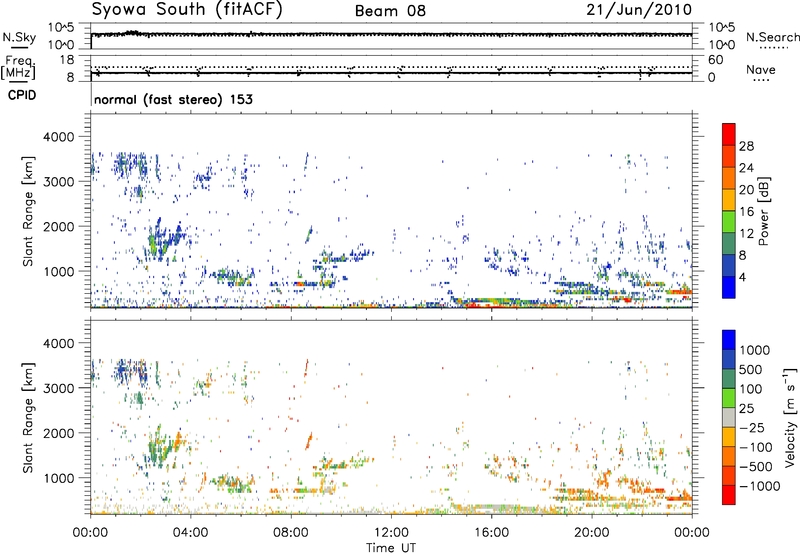The width and height of the screenshot is (800, 554).
Task: Click the '1000' tick on the Velocity scale
Action: [x=754, y=350]
